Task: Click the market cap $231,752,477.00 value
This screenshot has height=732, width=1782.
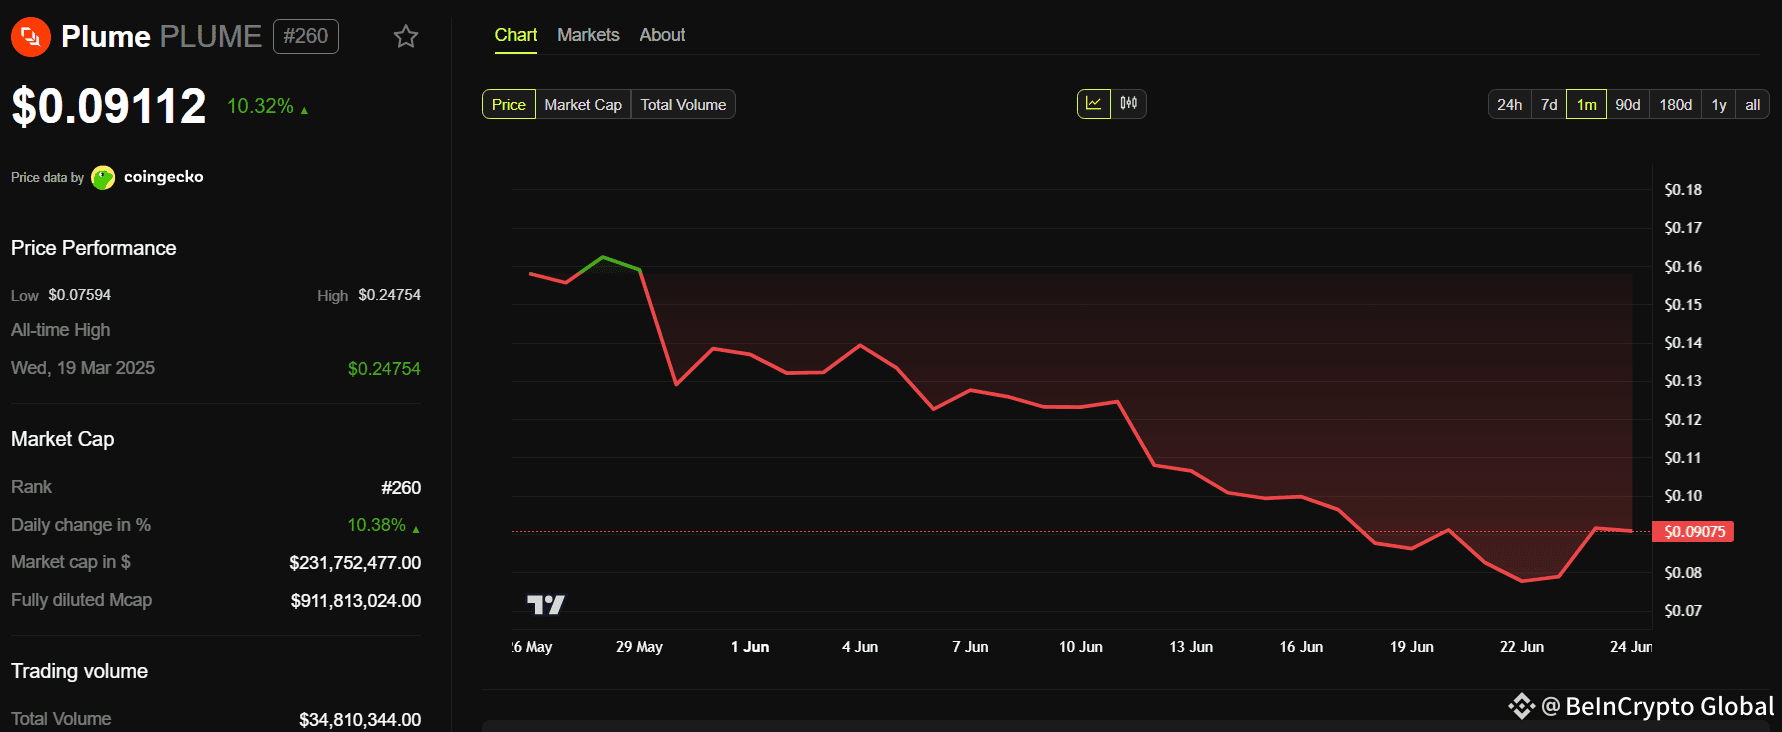Action: tap(355, 563)
